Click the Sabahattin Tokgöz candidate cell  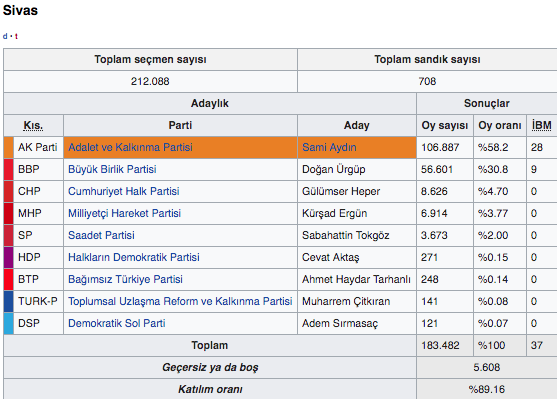click(357, 236)
